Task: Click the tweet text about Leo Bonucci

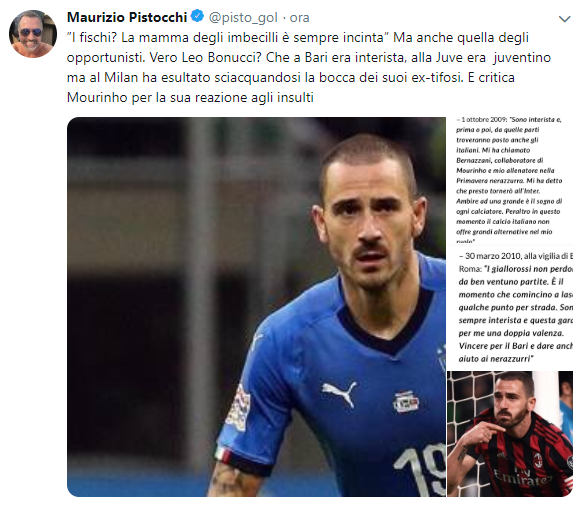Action: tap(309, 67)
